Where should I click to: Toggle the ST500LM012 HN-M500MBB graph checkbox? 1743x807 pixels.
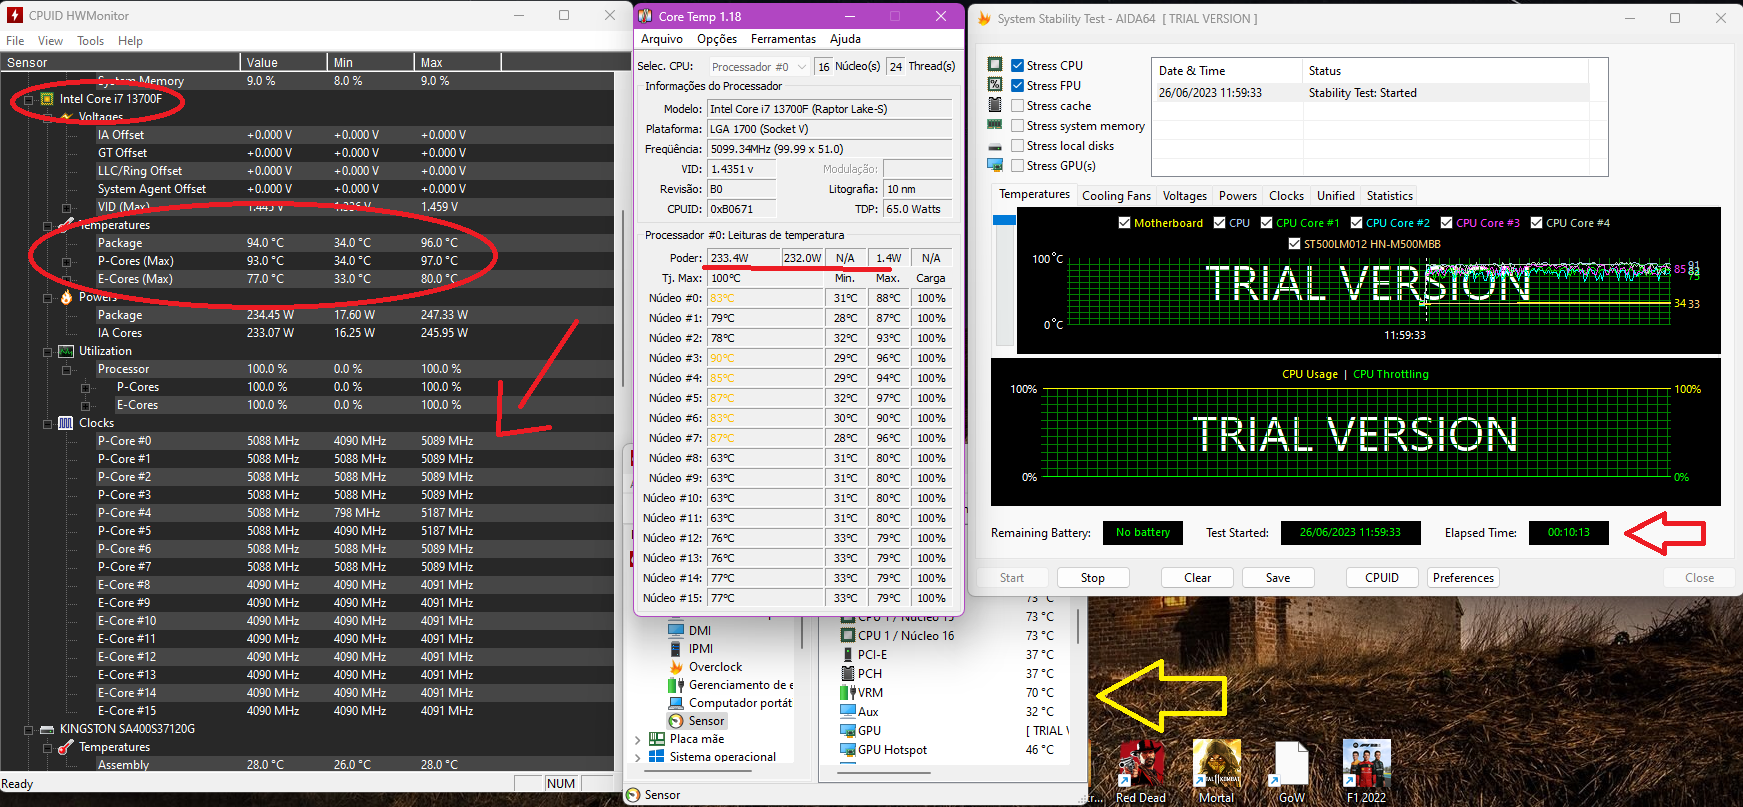pyautogui.click(x=1294, y=244)
